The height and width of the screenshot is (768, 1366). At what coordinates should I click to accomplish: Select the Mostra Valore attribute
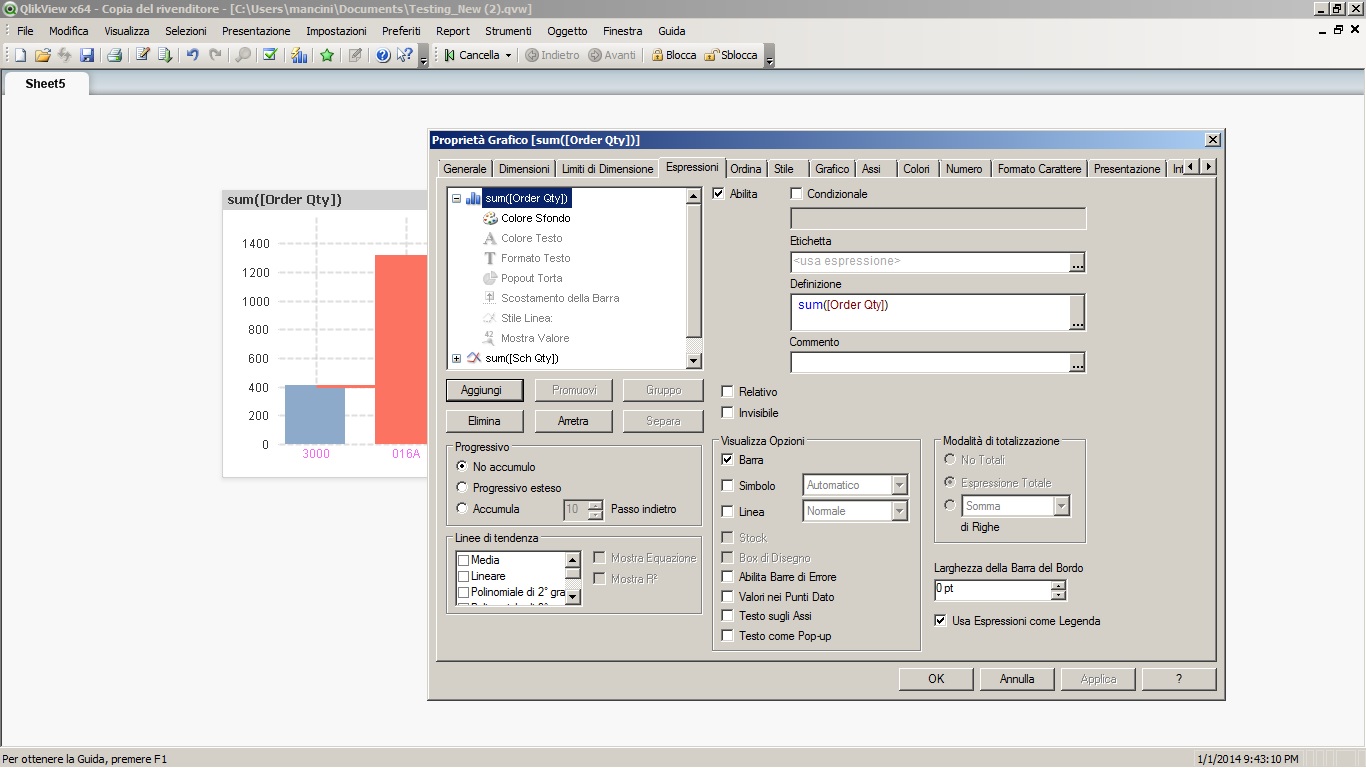(x=525, y=338)
